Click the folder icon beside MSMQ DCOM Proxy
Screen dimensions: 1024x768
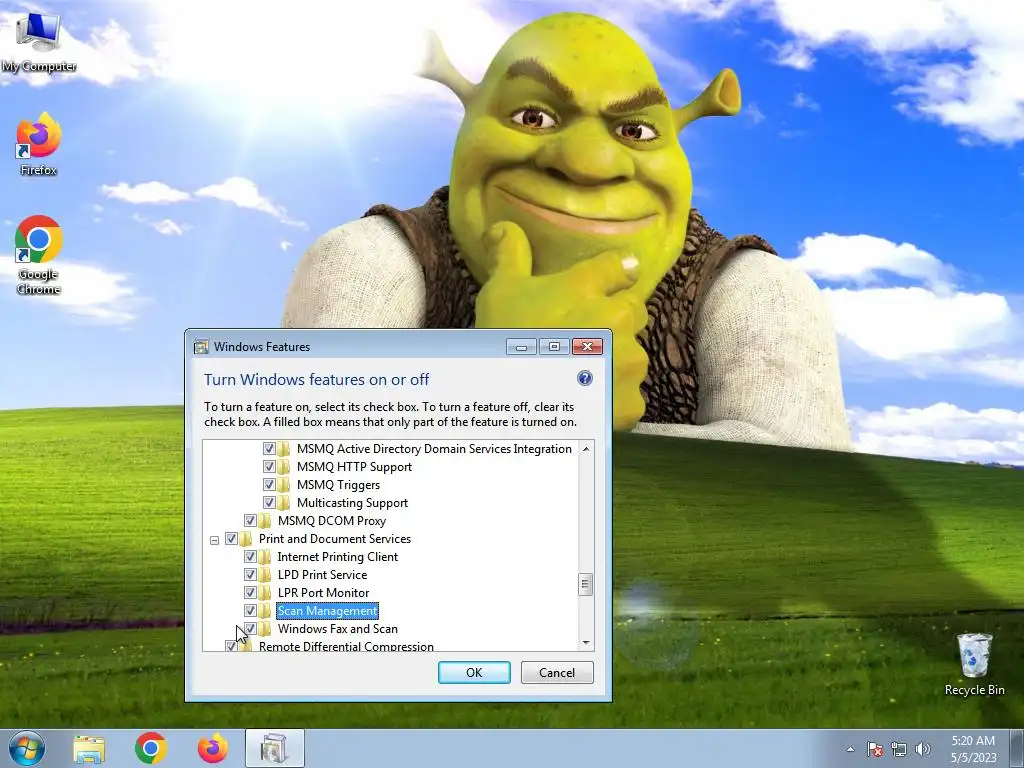265,520
